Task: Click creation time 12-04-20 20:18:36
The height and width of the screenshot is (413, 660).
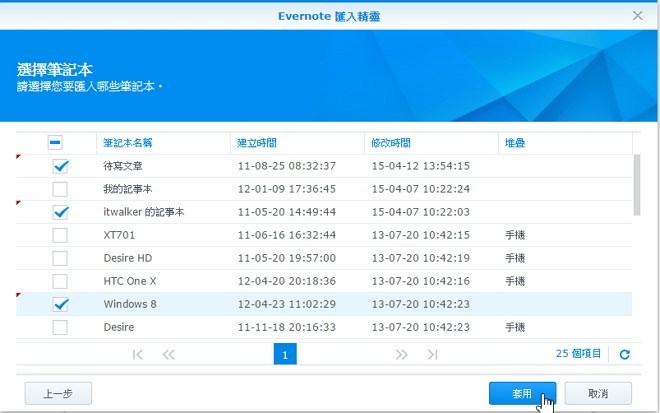Action: (287, 281)
